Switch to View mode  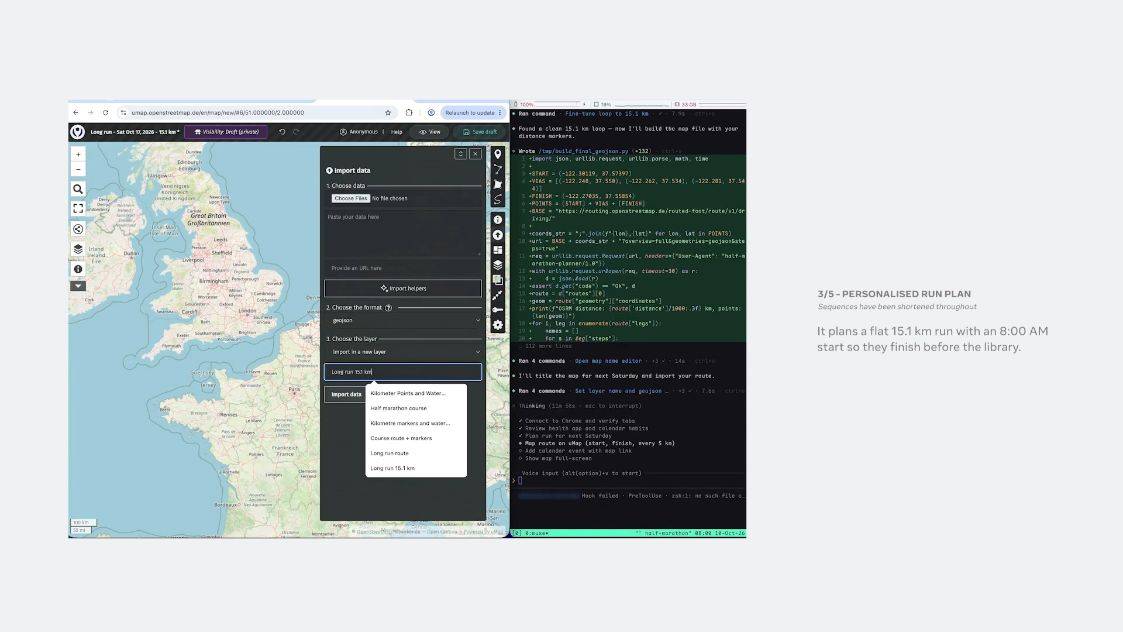pyautogui.click(x=430, y=132)
